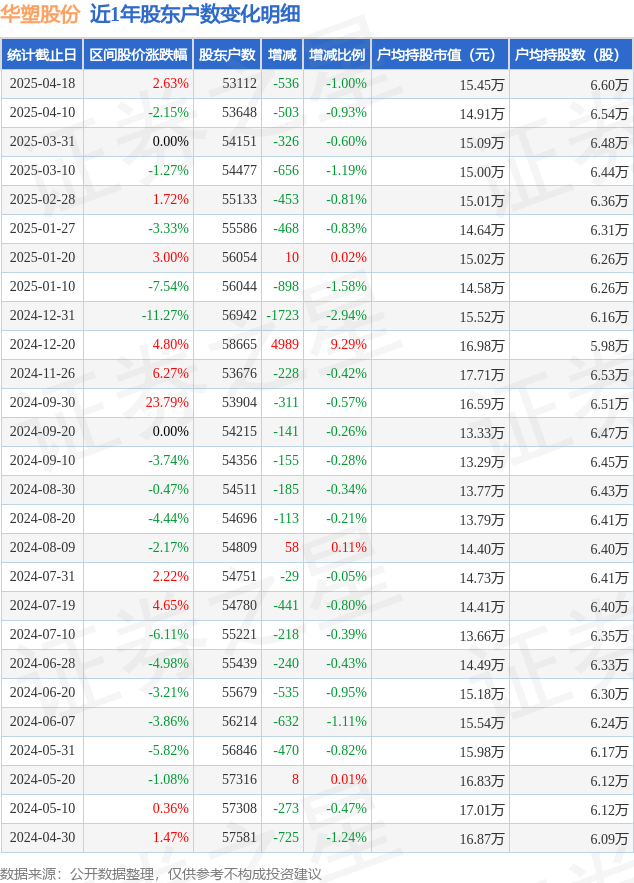Viewport: 634px width, 883px height.
Task: Click the 股东户数 column header
Action: pos(227,55)
